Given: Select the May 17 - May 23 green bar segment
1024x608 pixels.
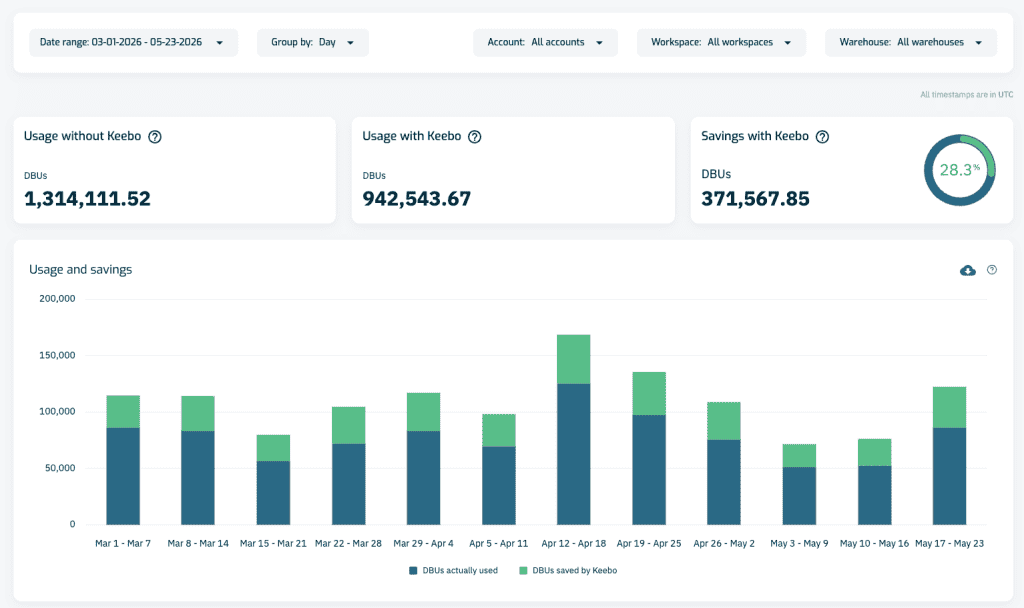Looking at the screenshot, I should click(x=950, y=408).
